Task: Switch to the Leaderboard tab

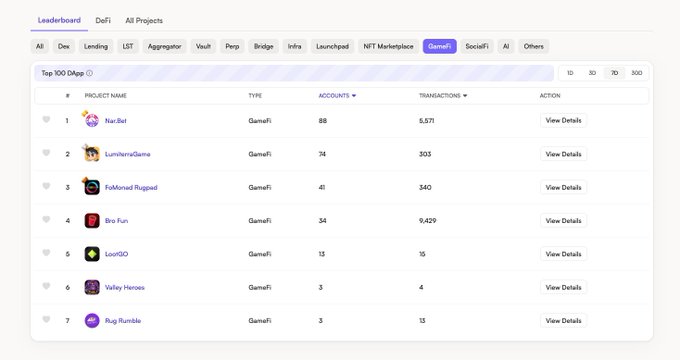Action: tap(59, 20)
